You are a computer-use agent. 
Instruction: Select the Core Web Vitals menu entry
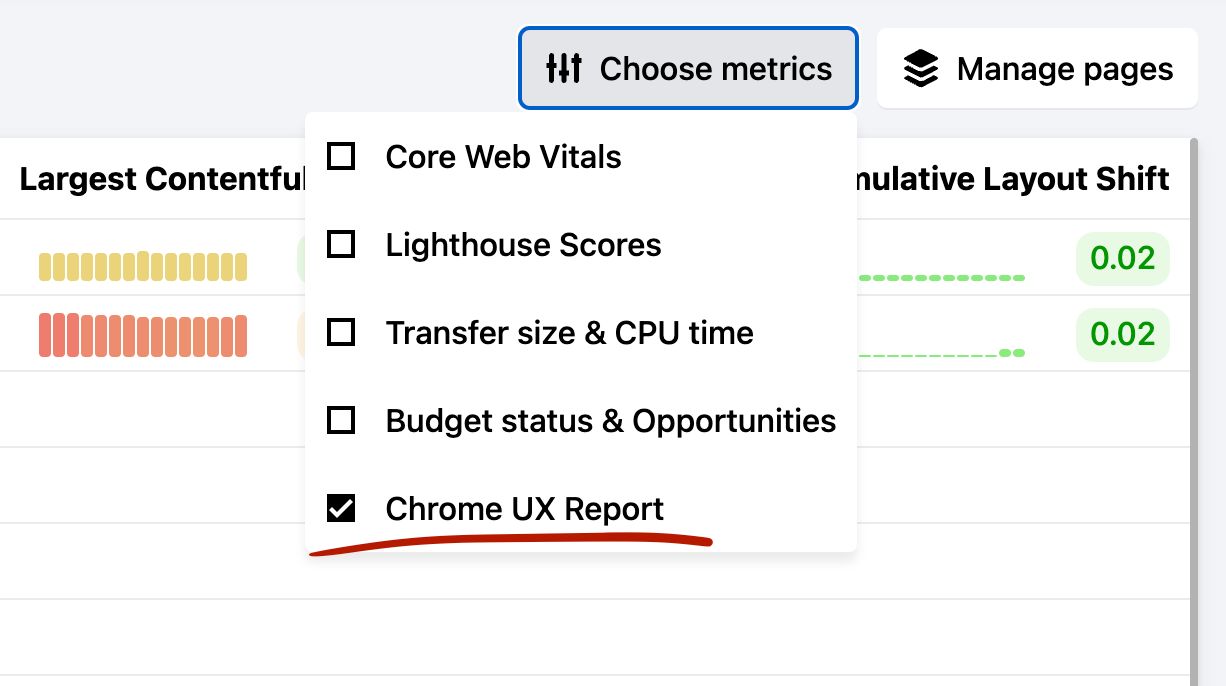coord(504,156)
